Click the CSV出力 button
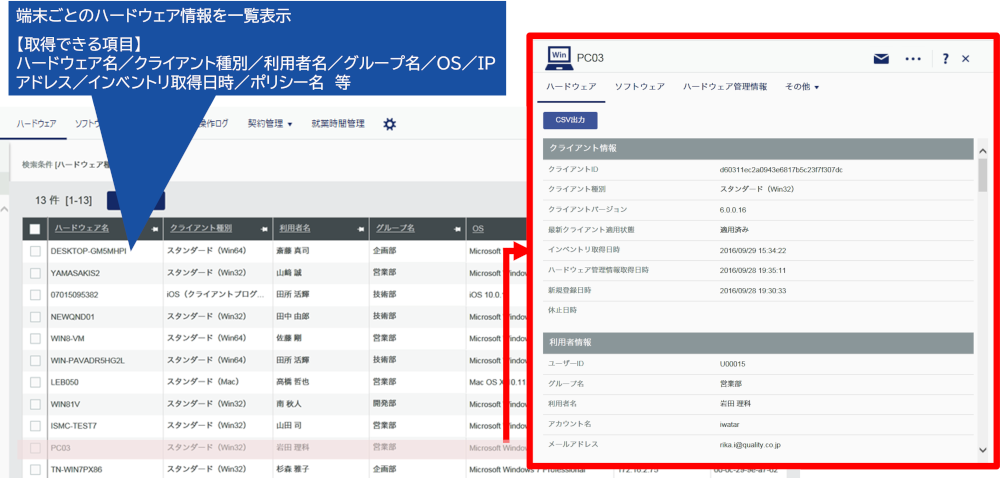This screenshot has height=478, width=1000. [570, 120]
